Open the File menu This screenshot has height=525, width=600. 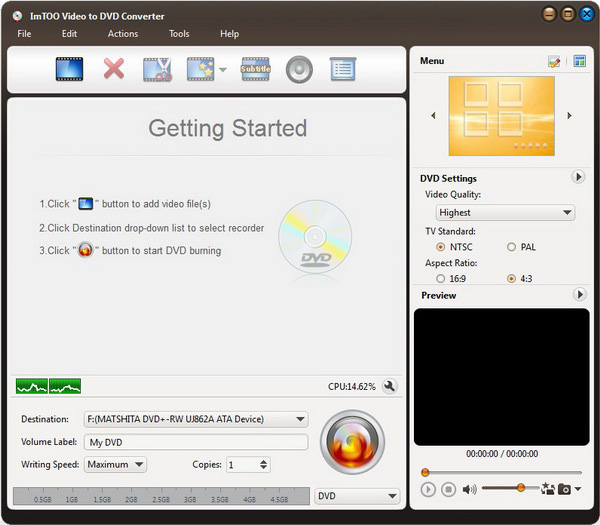[x=24, y=34]
